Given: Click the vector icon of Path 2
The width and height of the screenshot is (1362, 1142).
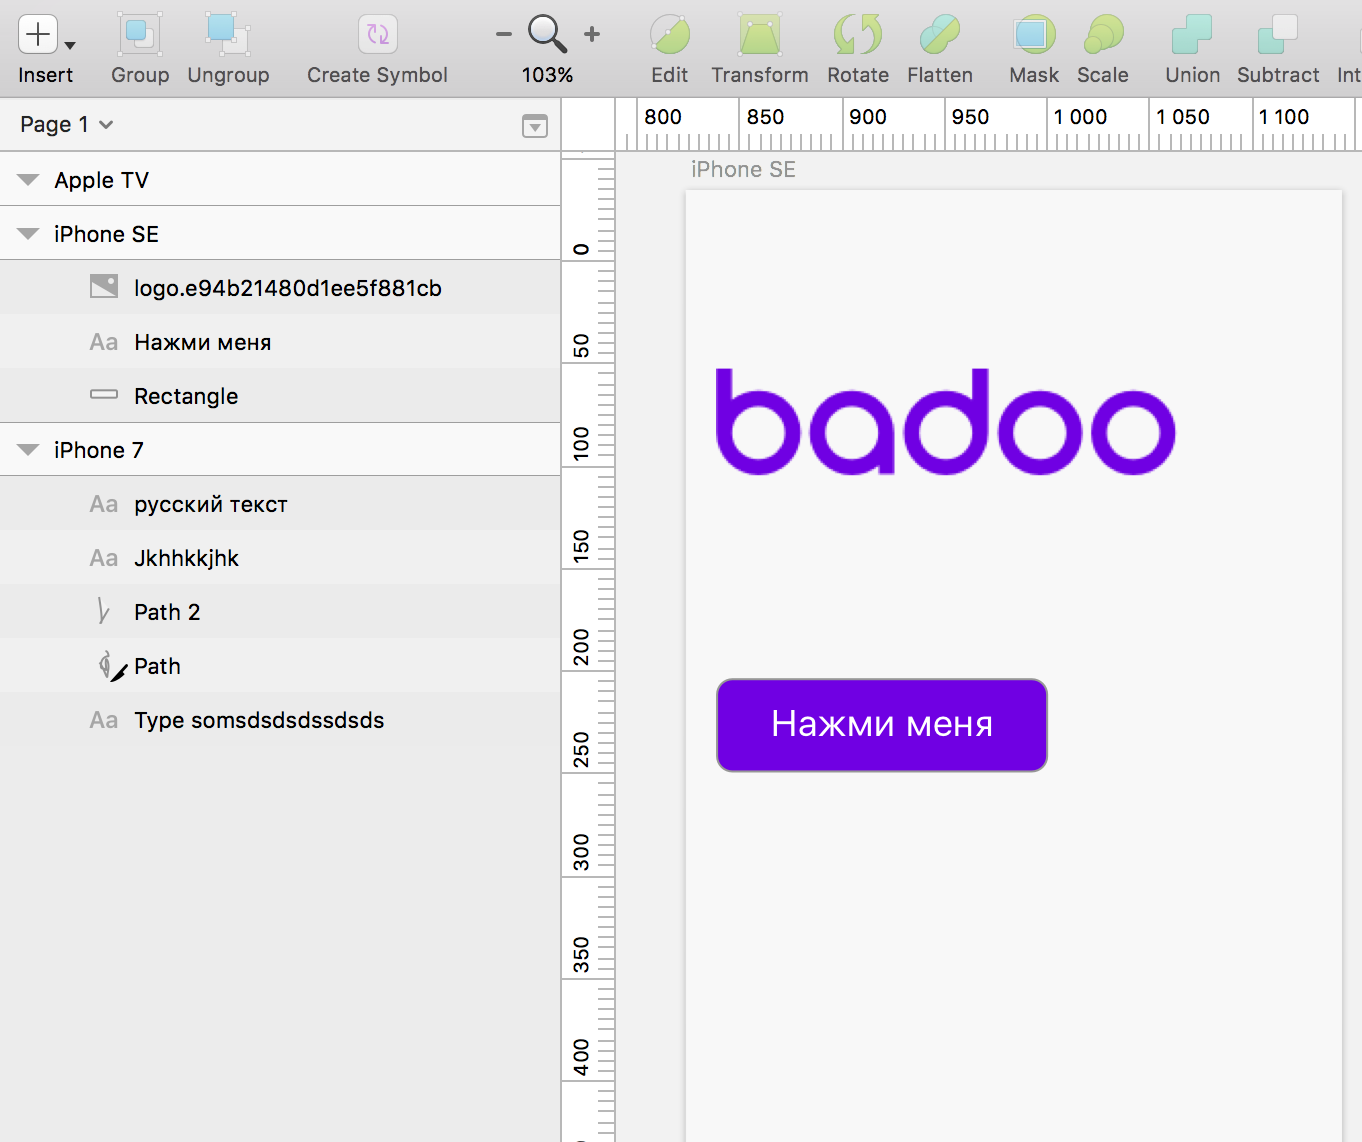Looking at the screenshot, I should tap(103, 611).
